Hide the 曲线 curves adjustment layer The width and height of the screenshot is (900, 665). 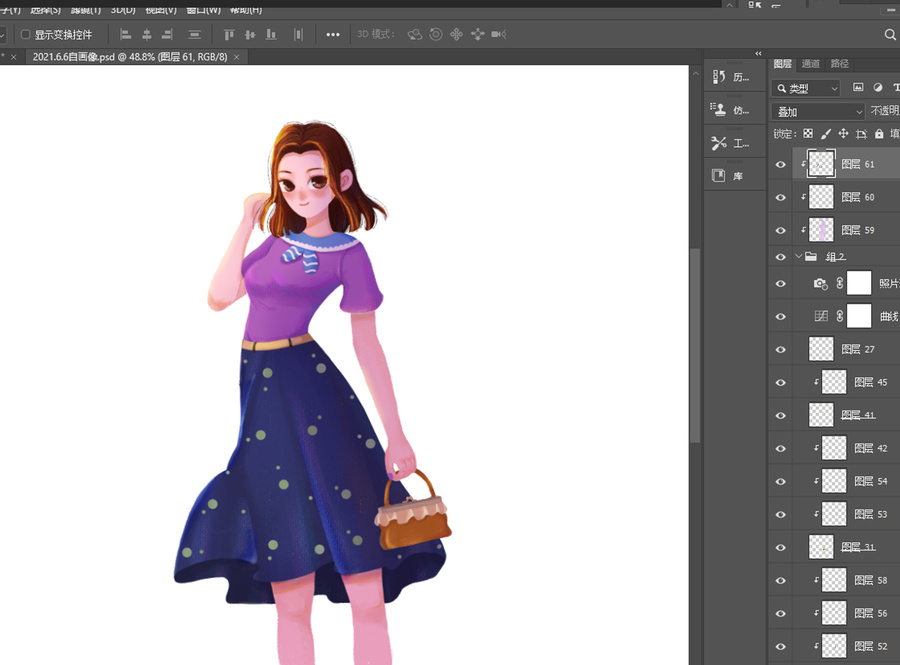point(781,317)
